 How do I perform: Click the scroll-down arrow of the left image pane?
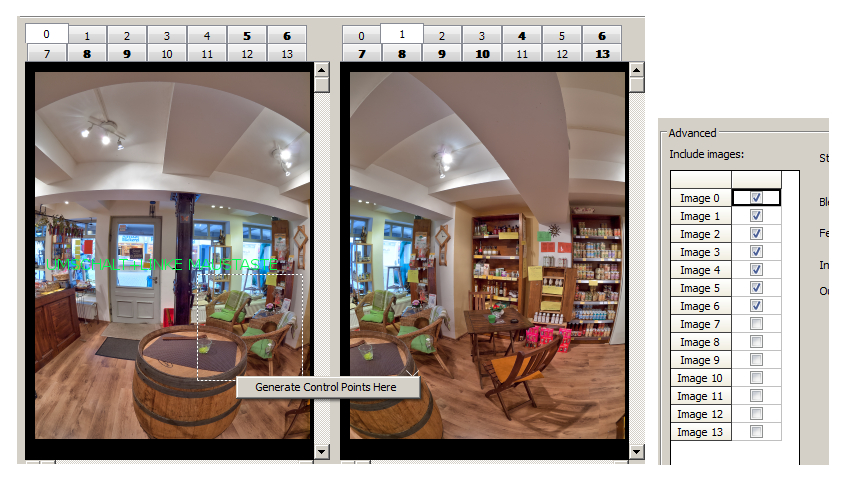coord(321,451)
